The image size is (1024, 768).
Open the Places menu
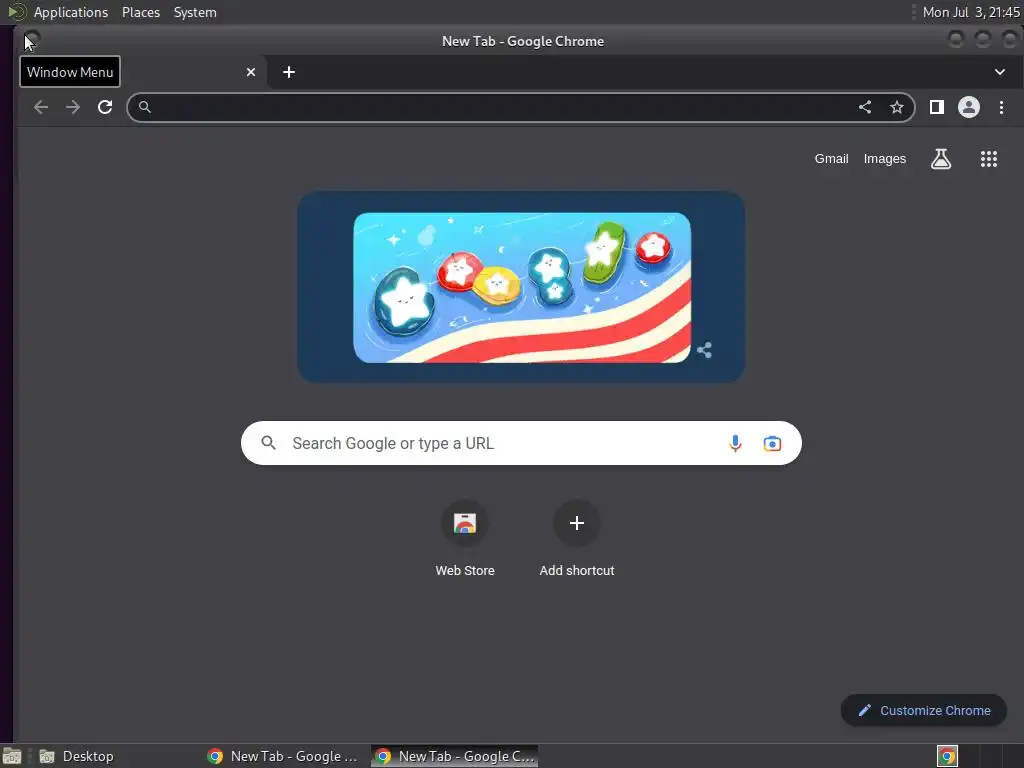tap(141, 12)
